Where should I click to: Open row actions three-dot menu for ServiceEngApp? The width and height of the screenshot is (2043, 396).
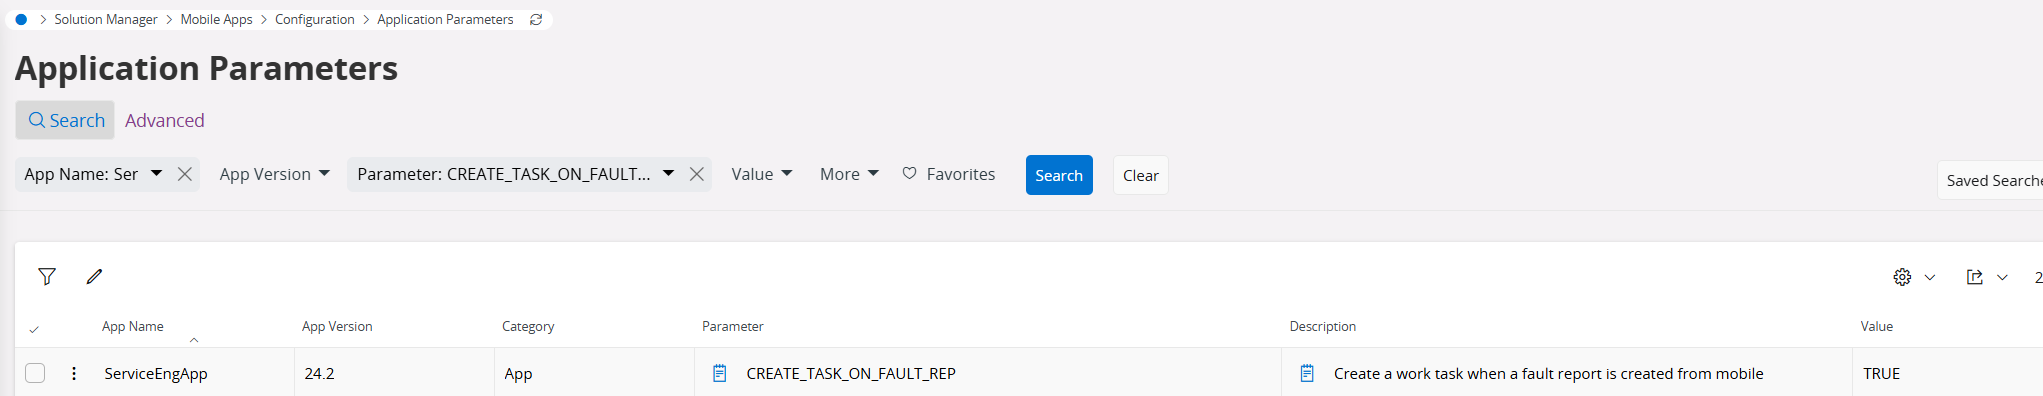[x=74, y=373]
